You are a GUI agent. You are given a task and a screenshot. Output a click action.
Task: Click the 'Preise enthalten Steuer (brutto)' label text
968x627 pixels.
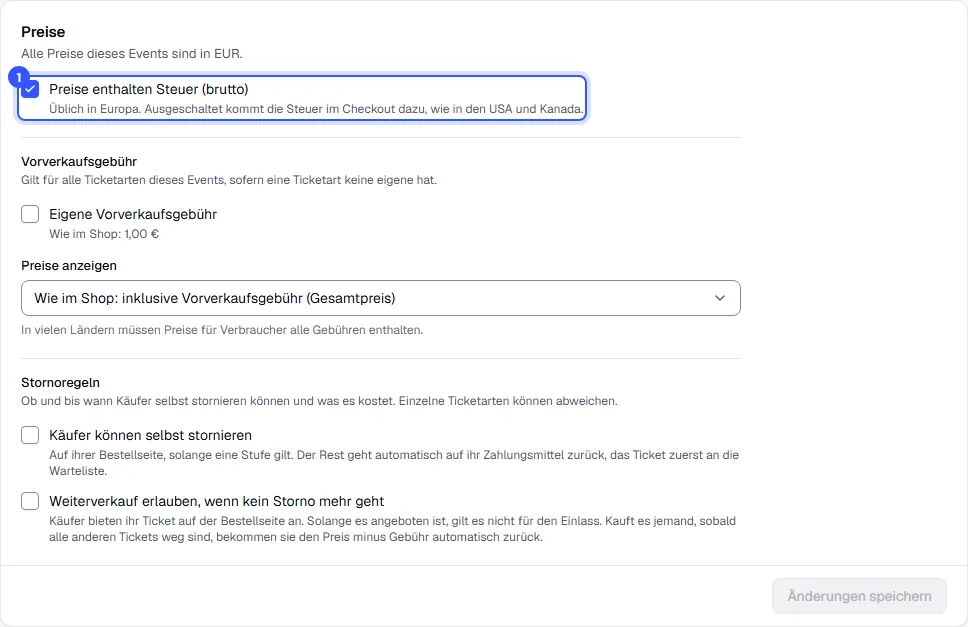(149, 89)
